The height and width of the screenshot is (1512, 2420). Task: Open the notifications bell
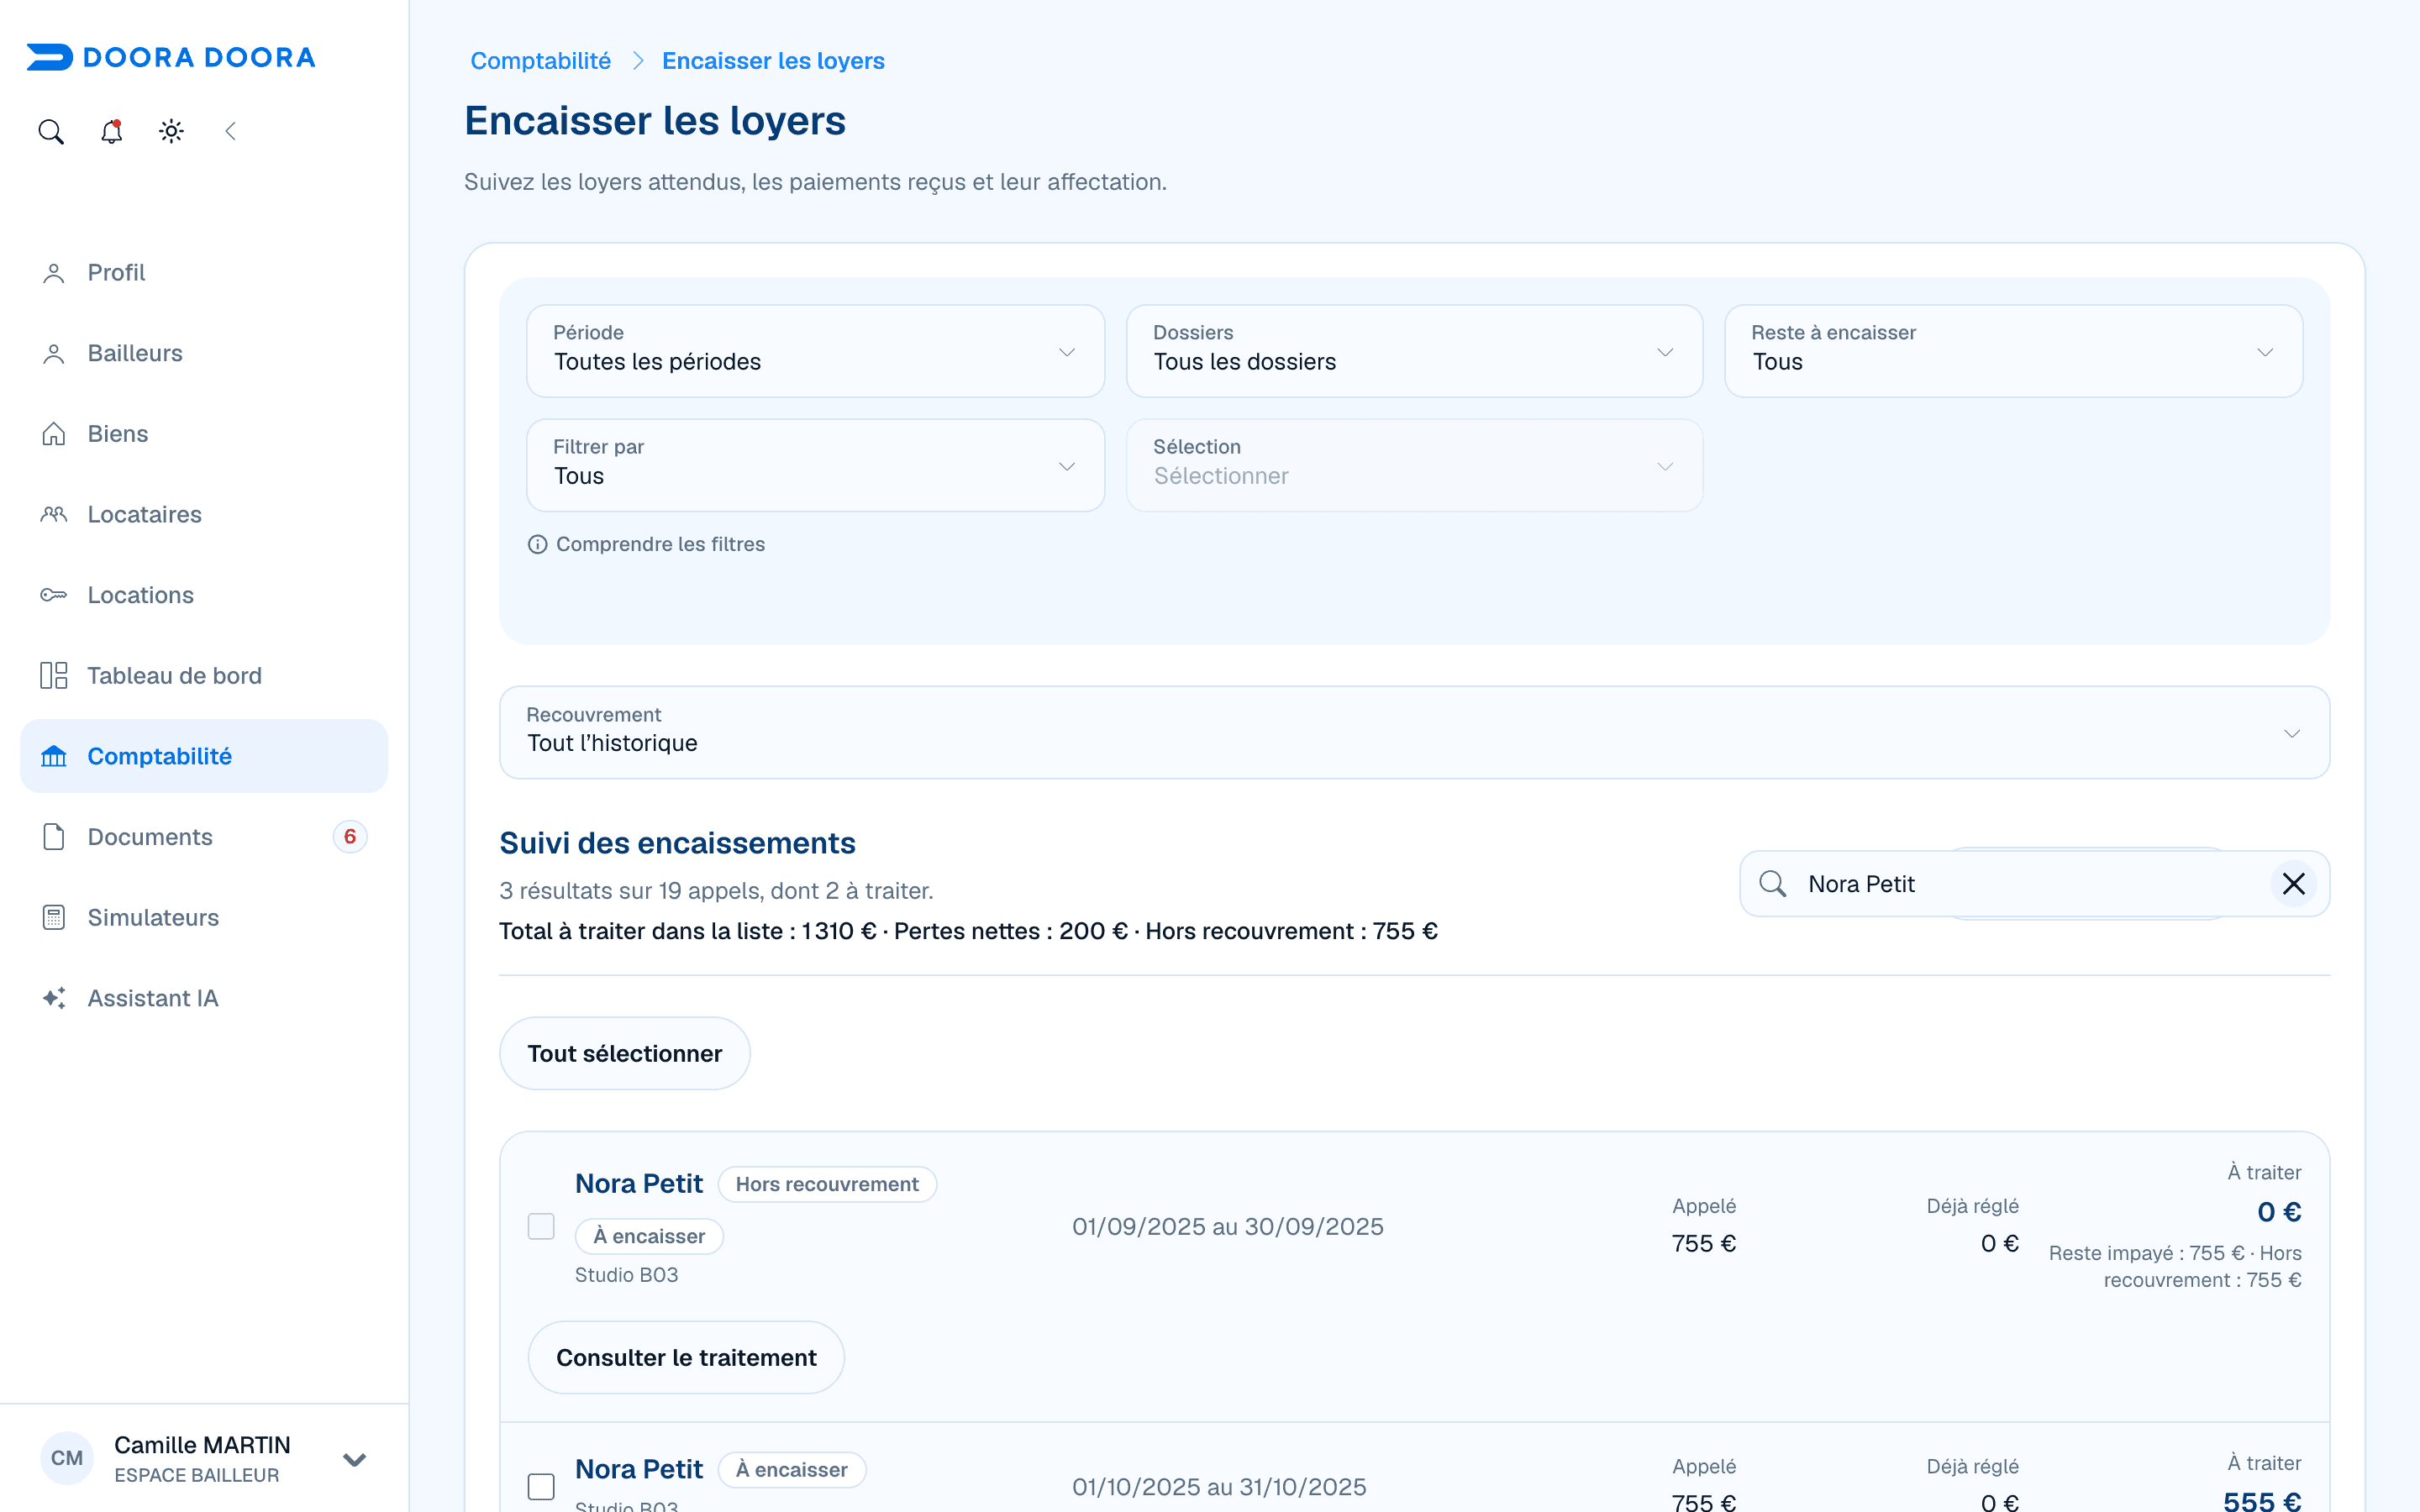(111, 131)
